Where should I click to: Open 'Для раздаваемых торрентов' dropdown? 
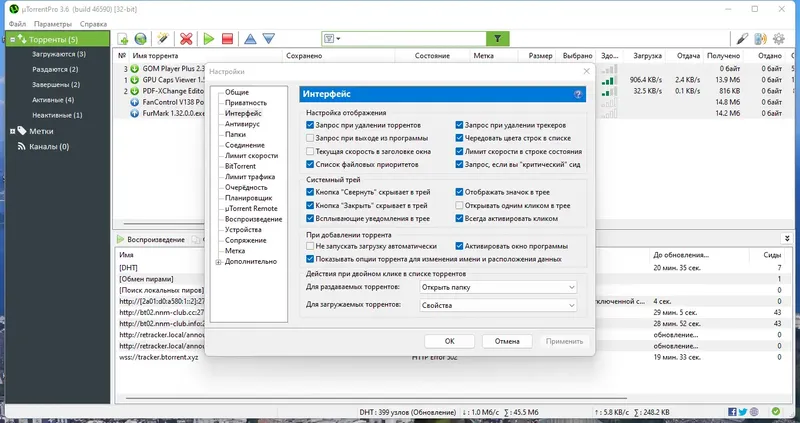pos(498,287)
